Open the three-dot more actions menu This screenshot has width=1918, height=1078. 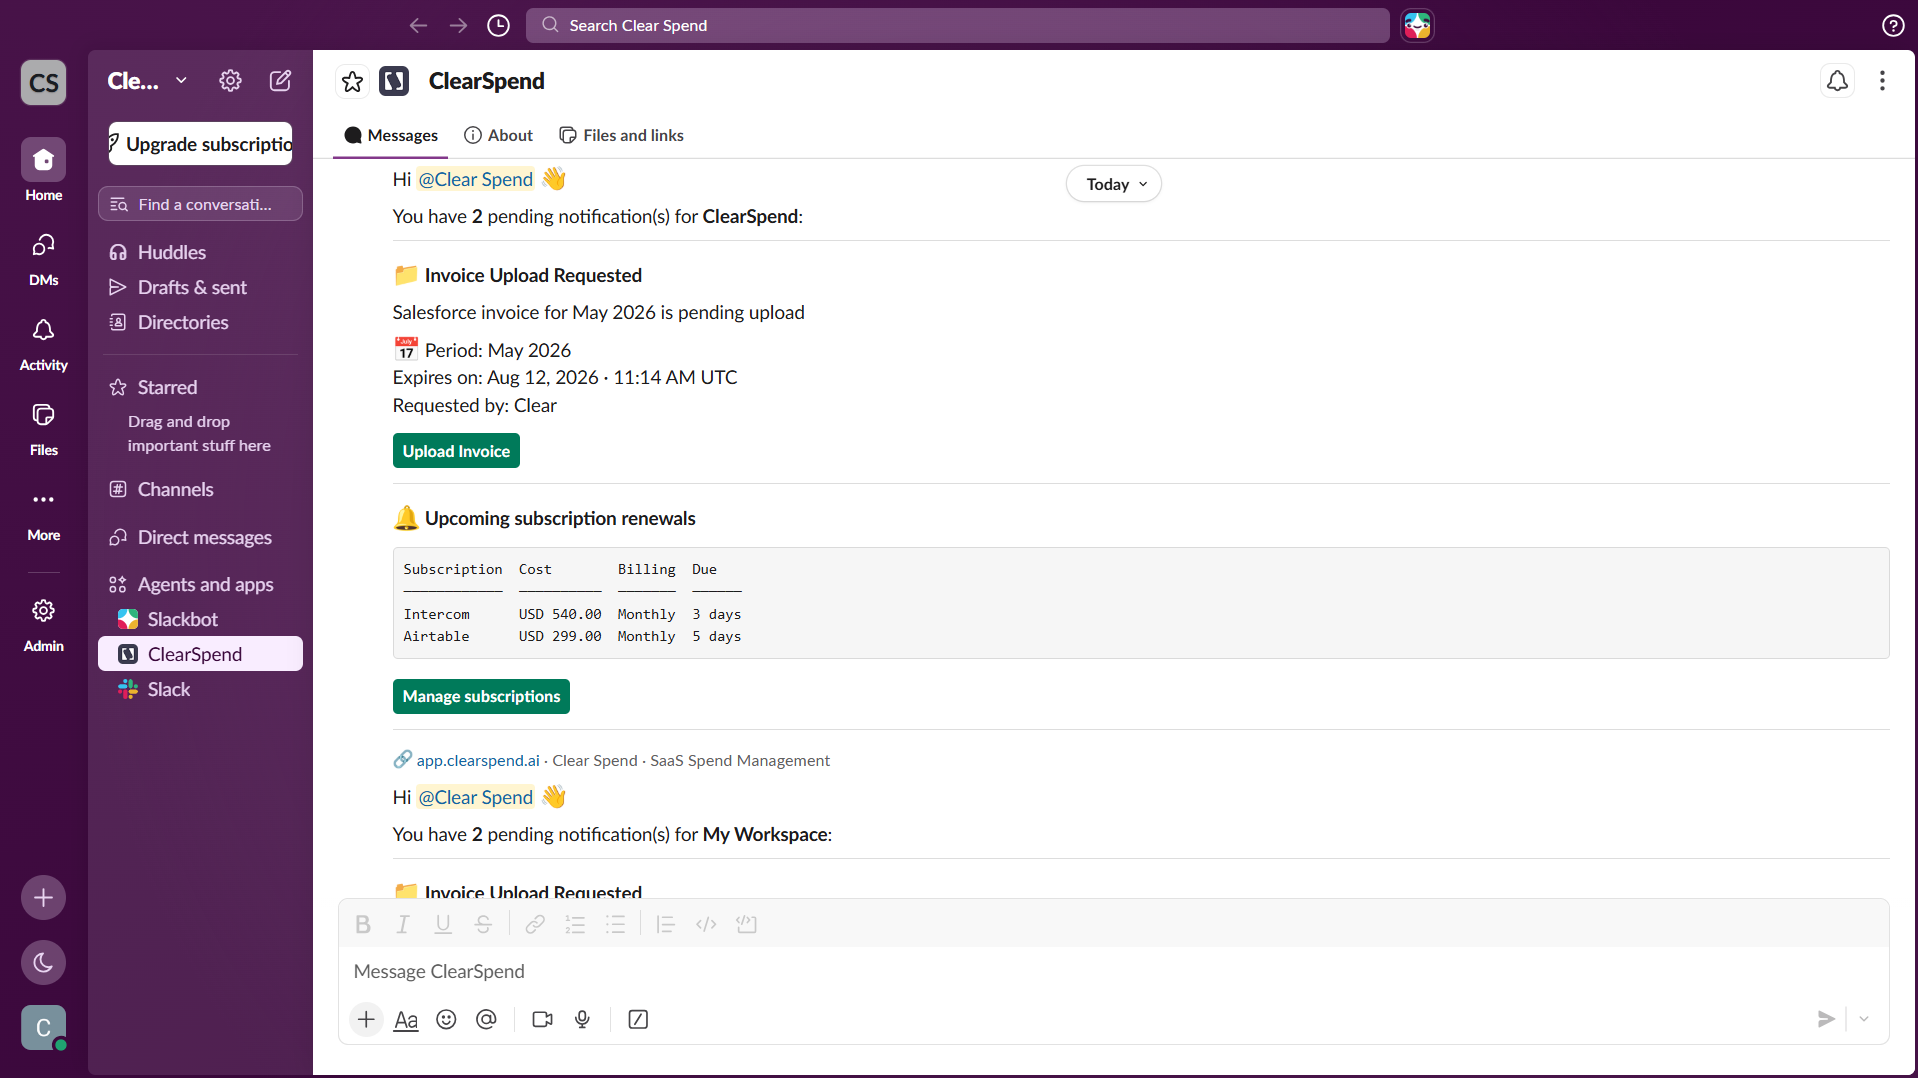[x=1882, y=81]
